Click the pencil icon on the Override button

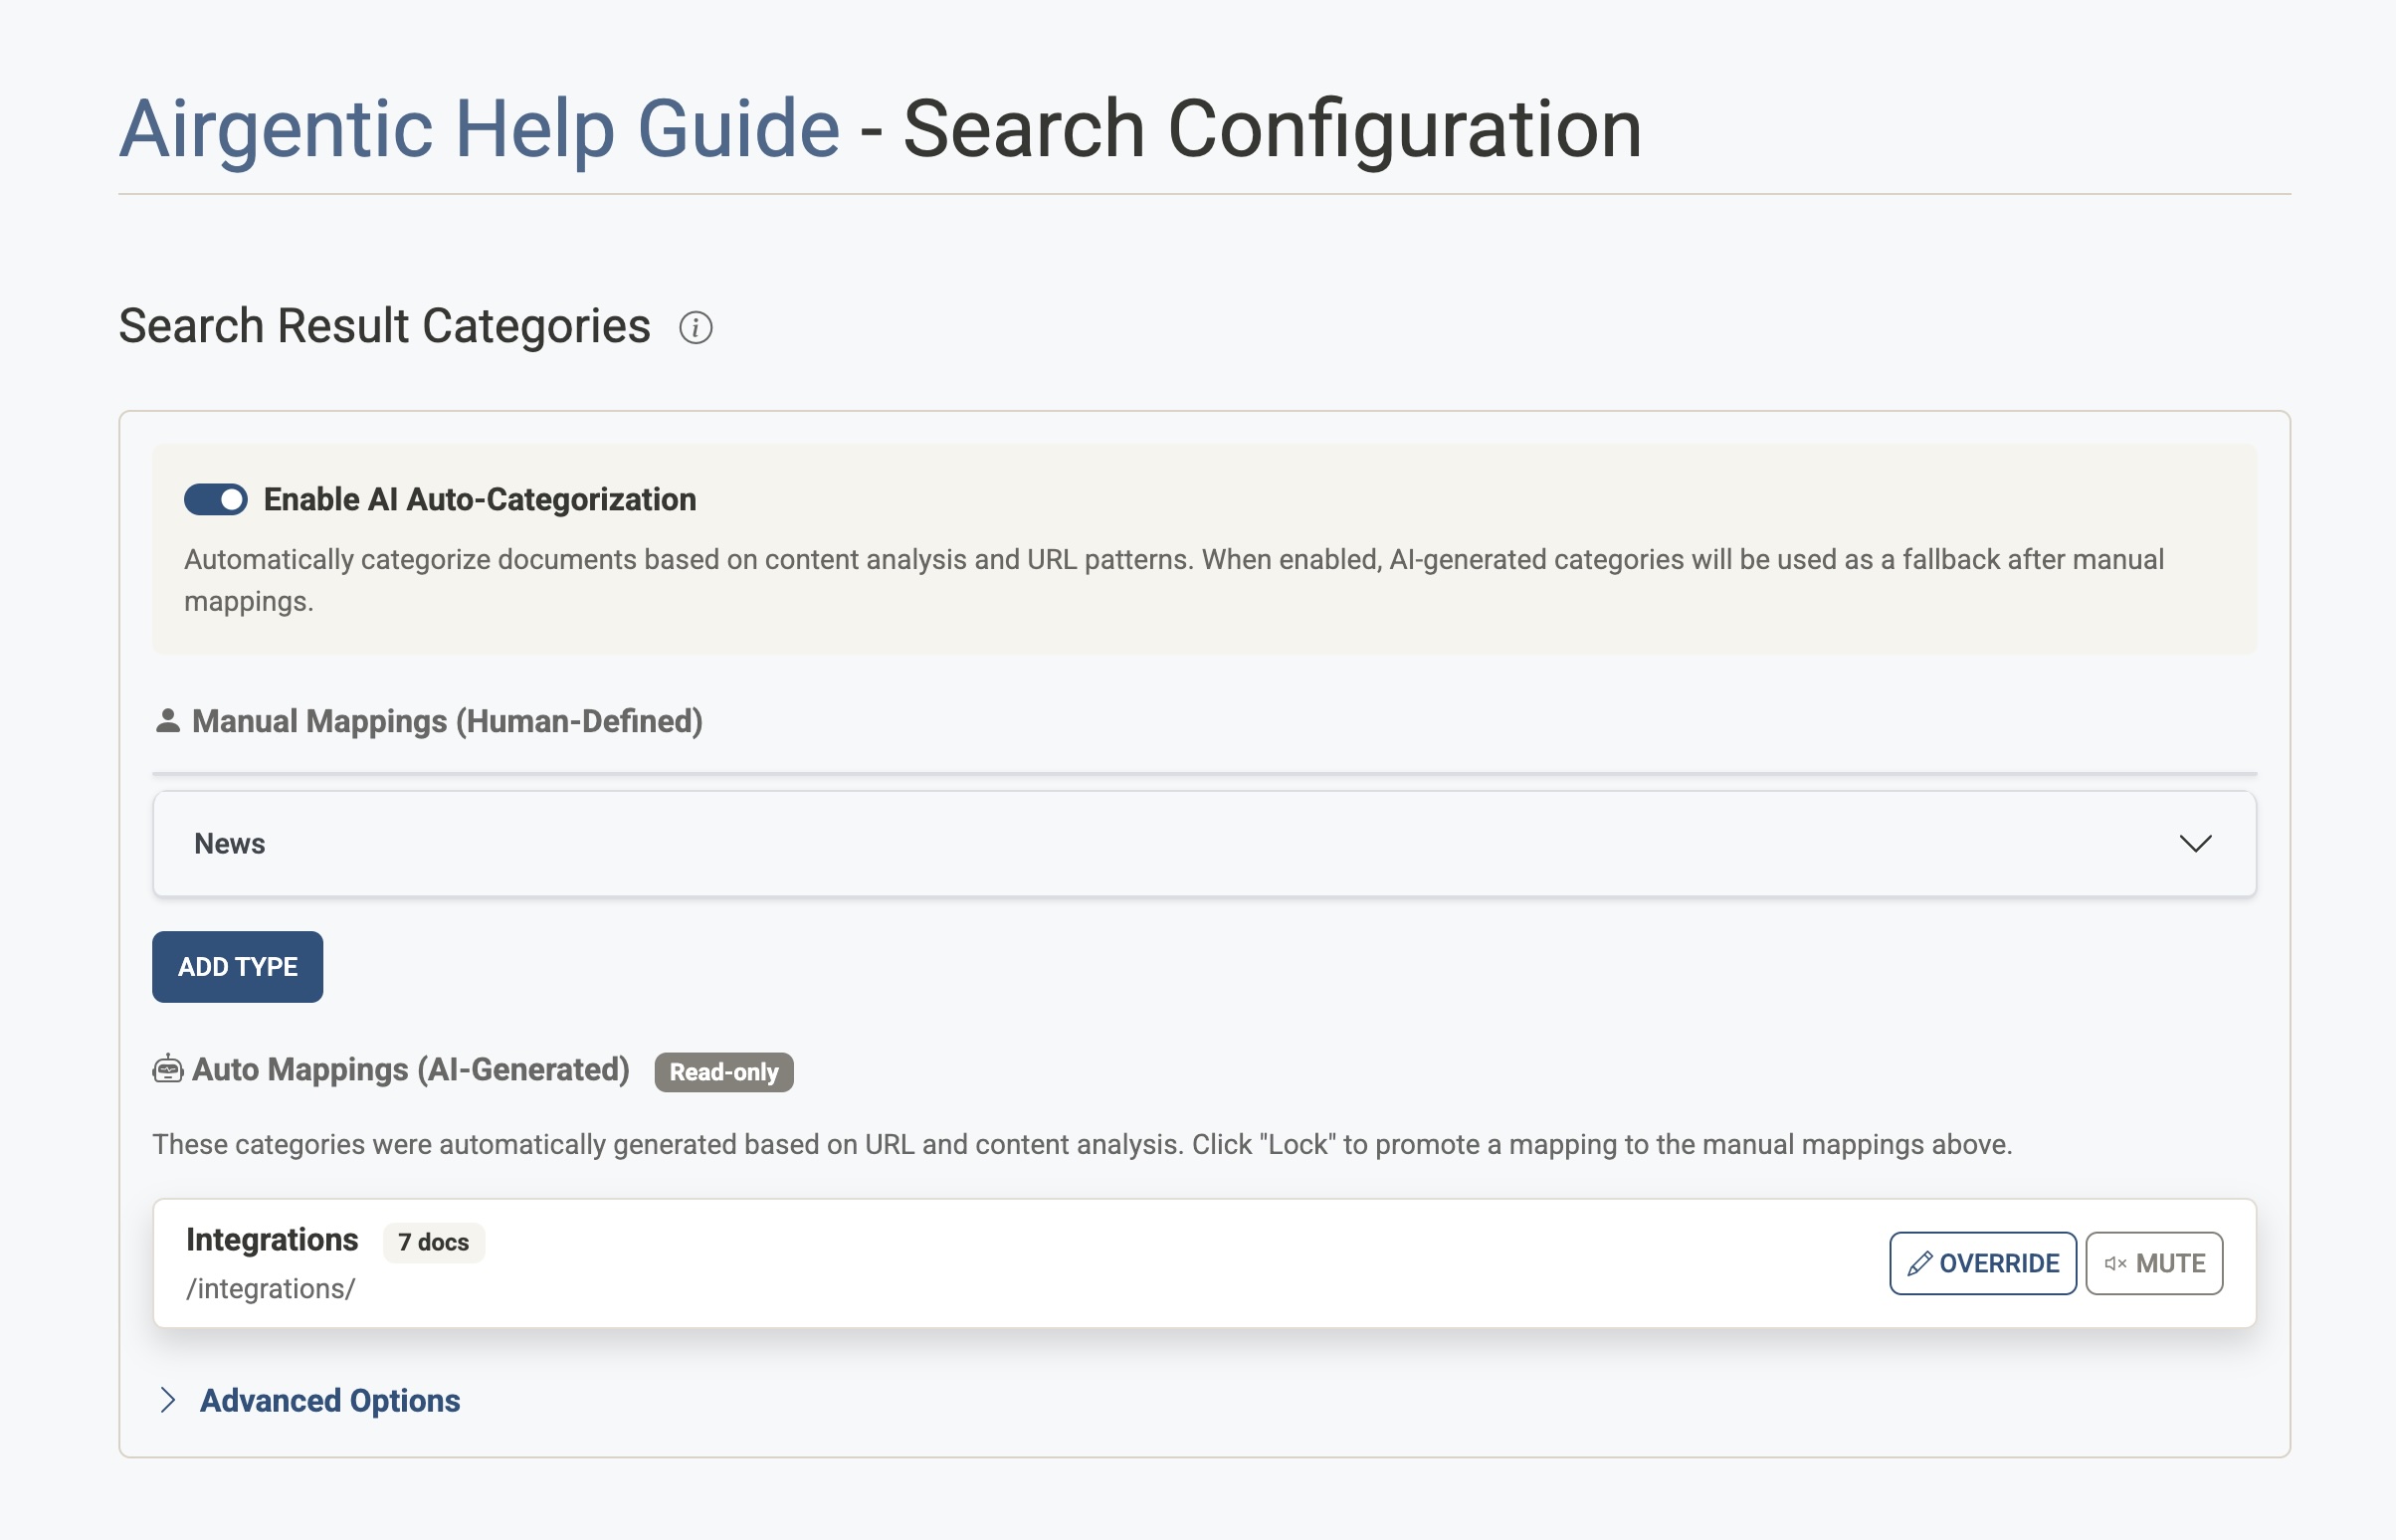[x=1919, y=1264]
